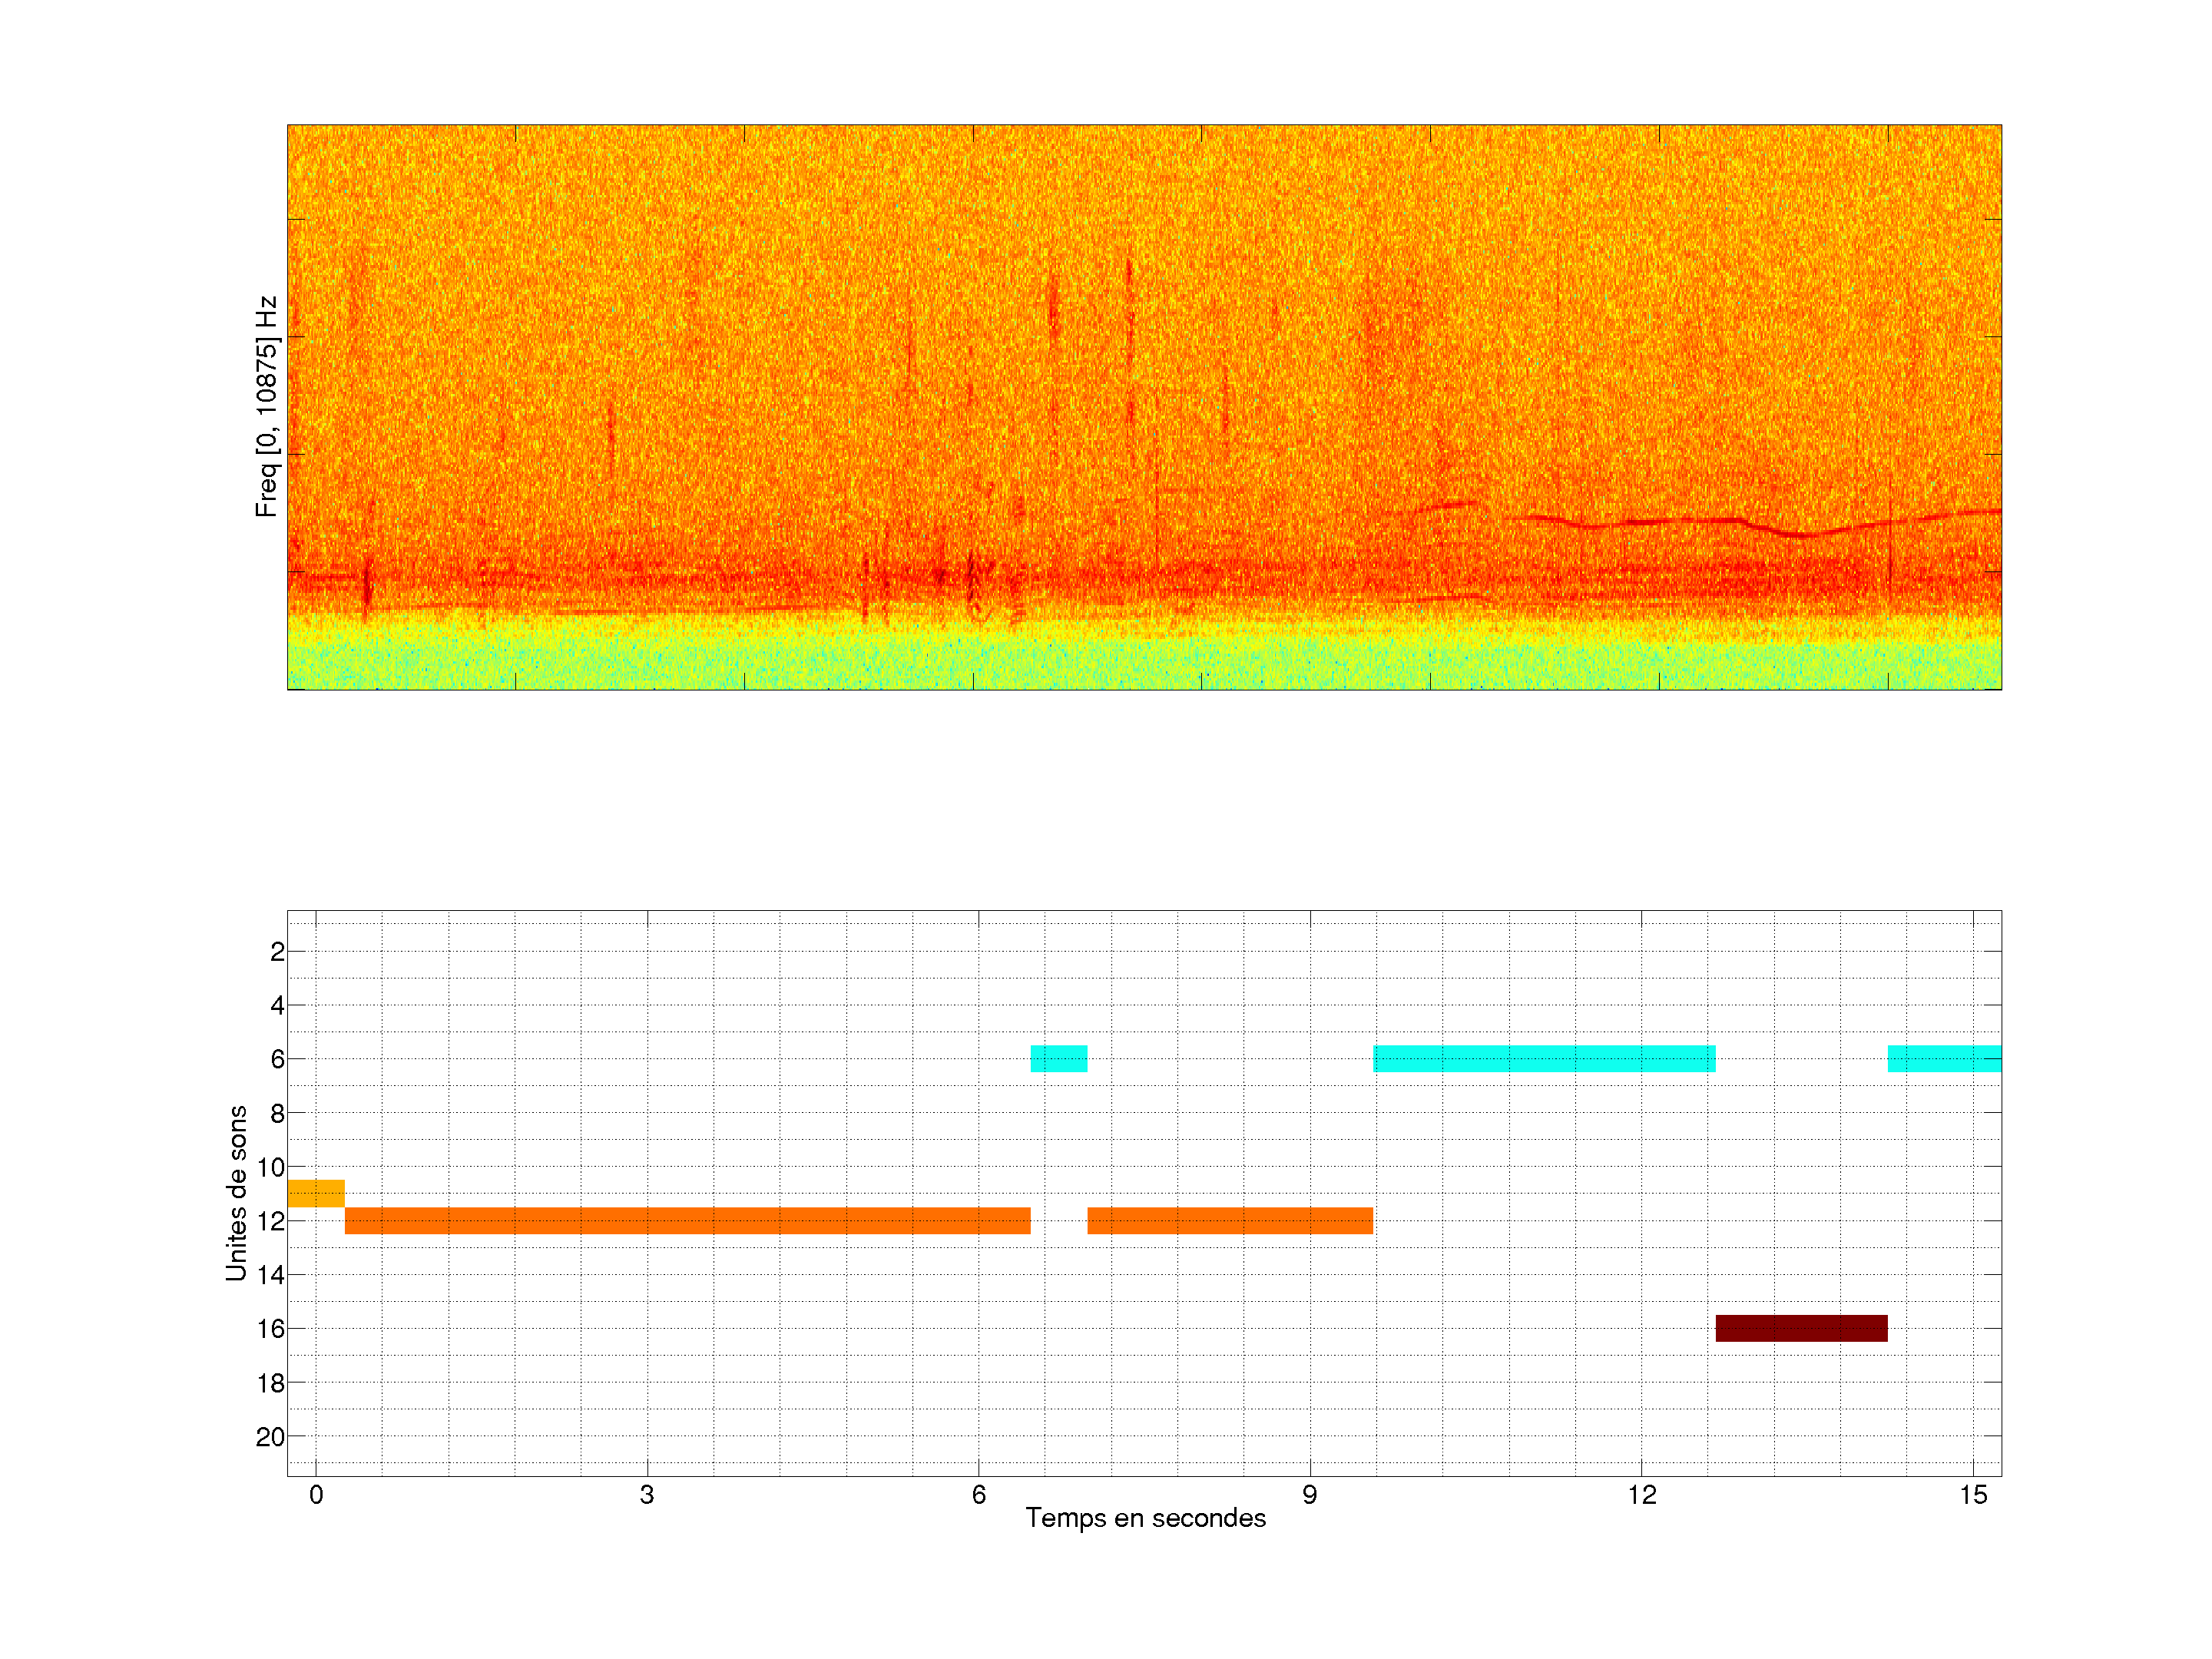The width and height of the screenshot is (2212, 1659).
Task: Click the small yellow-orange bar at unit 11
Action: [x=316, y=1193]
